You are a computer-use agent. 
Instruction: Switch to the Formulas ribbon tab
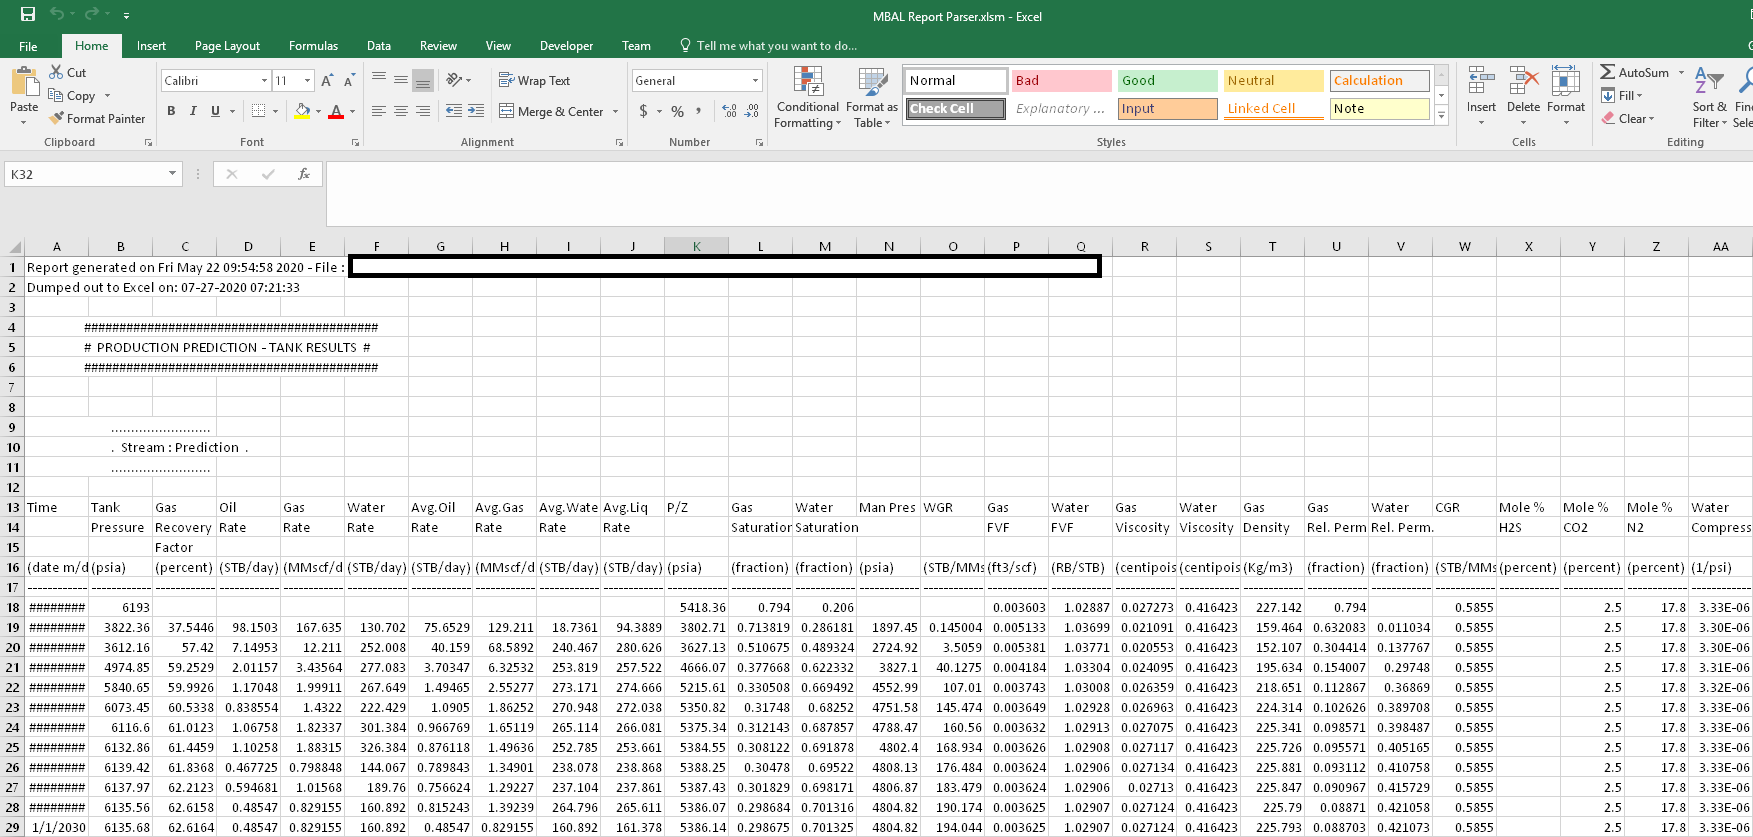[x=313, y=46]
